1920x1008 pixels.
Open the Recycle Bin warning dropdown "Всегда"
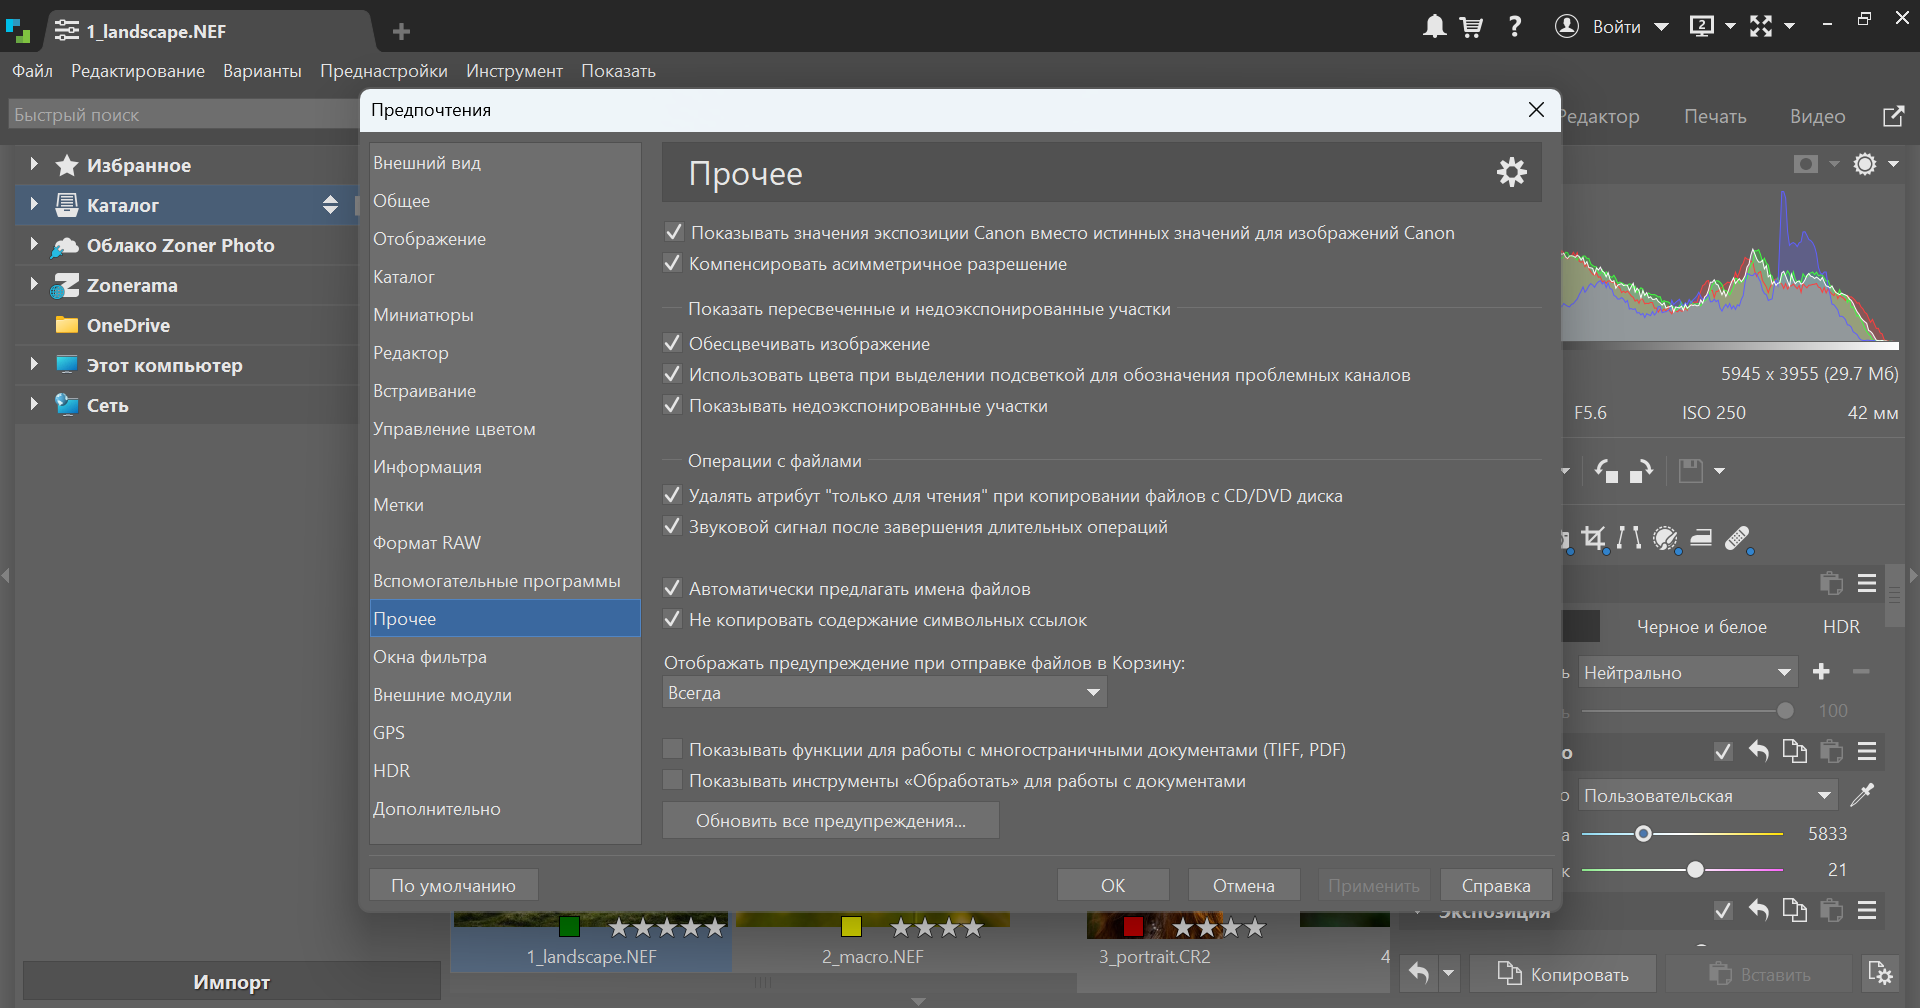tap(884, 693)
